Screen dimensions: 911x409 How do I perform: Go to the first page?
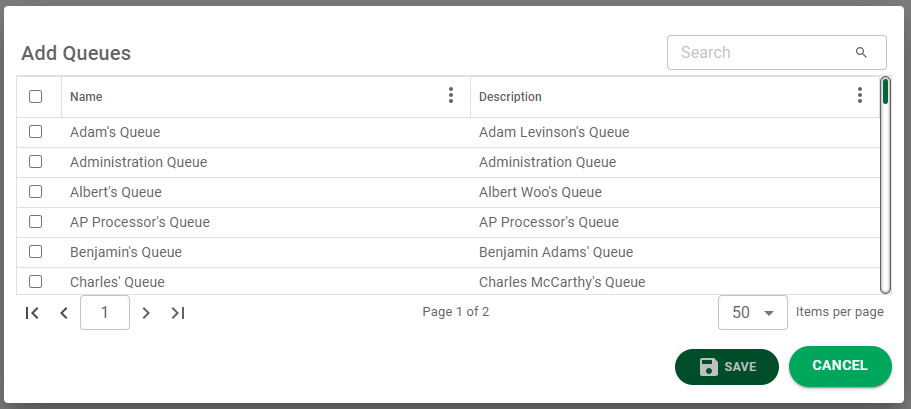32,313
